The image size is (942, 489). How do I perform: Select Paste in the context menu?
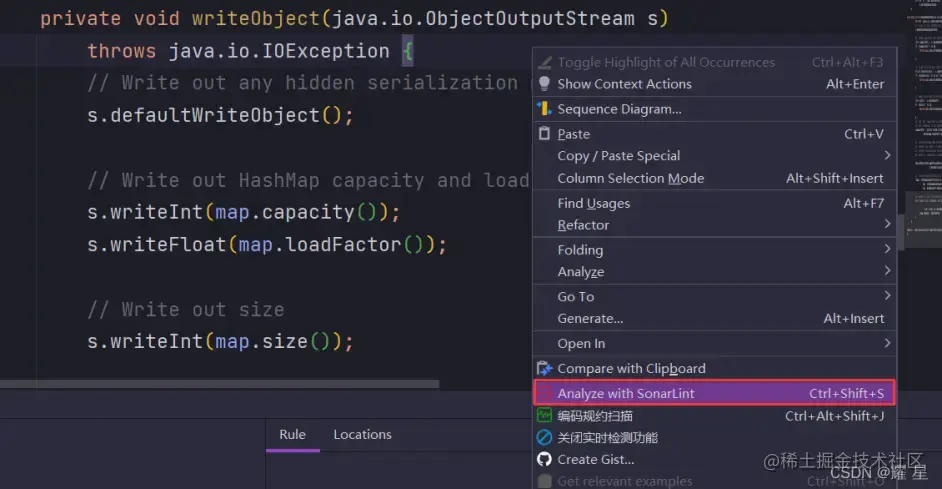pos(714,134)
